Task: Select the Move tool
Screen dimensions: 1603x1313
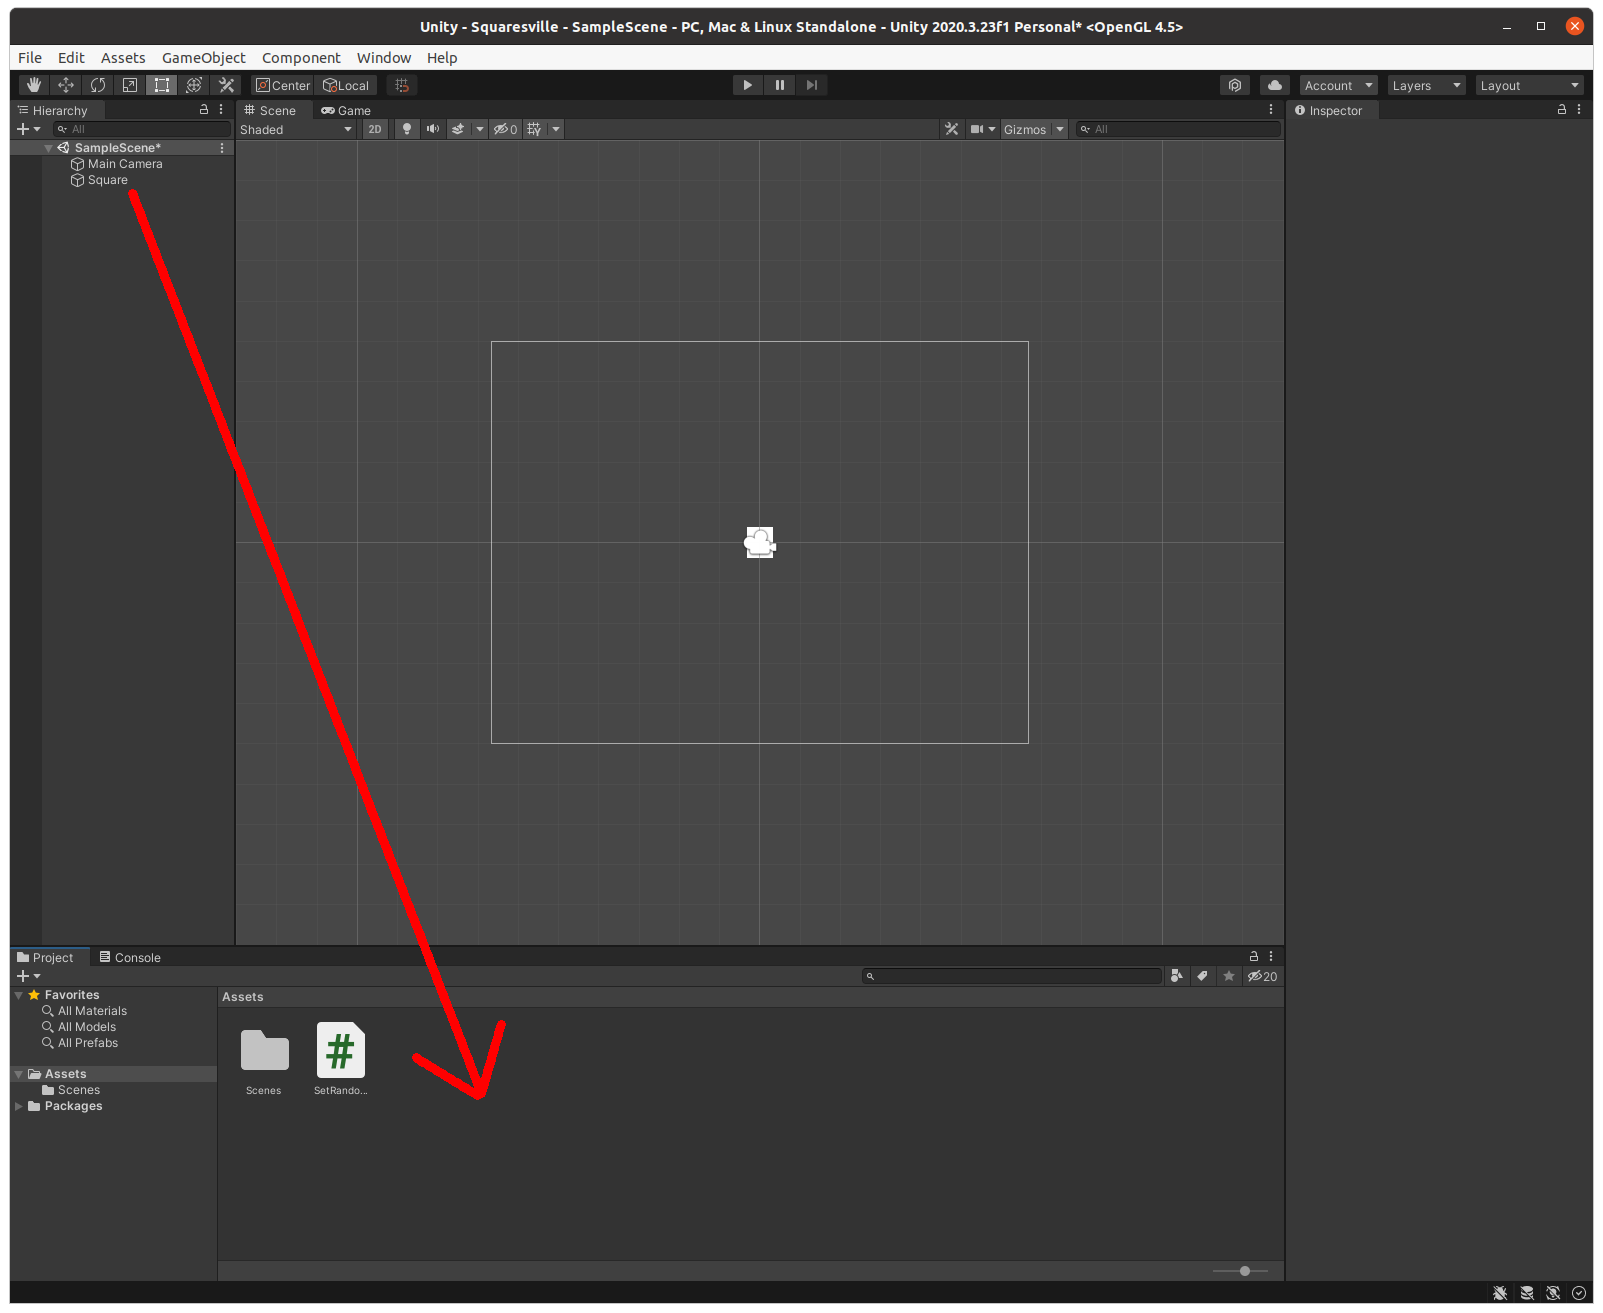Action: pos(65,85)
